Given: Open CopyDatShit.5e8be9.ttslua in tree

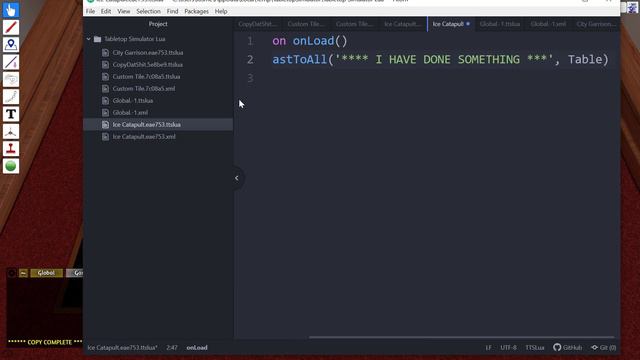Looking at the screenshot, I should pos(147,64).
